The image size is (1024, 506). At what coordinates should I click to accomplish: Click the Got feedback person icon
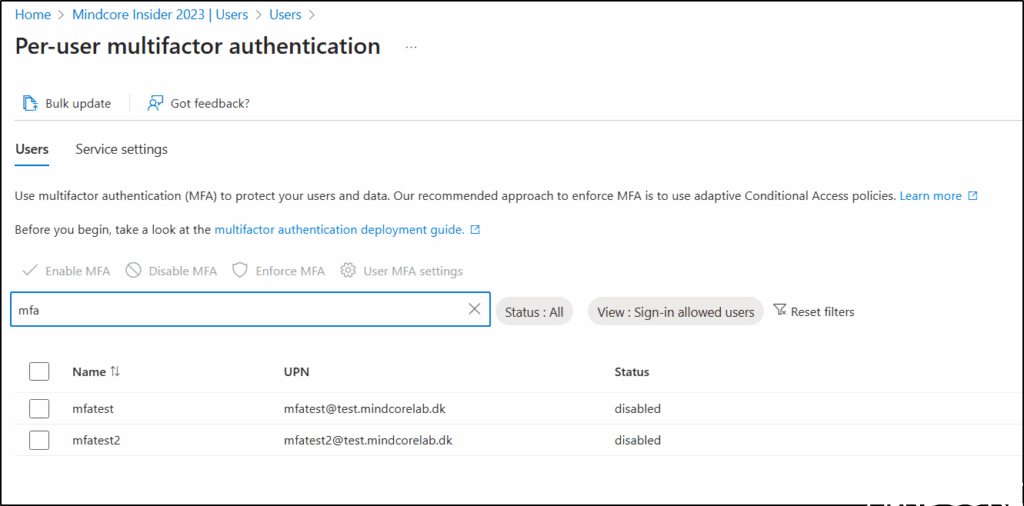point(155,103)
